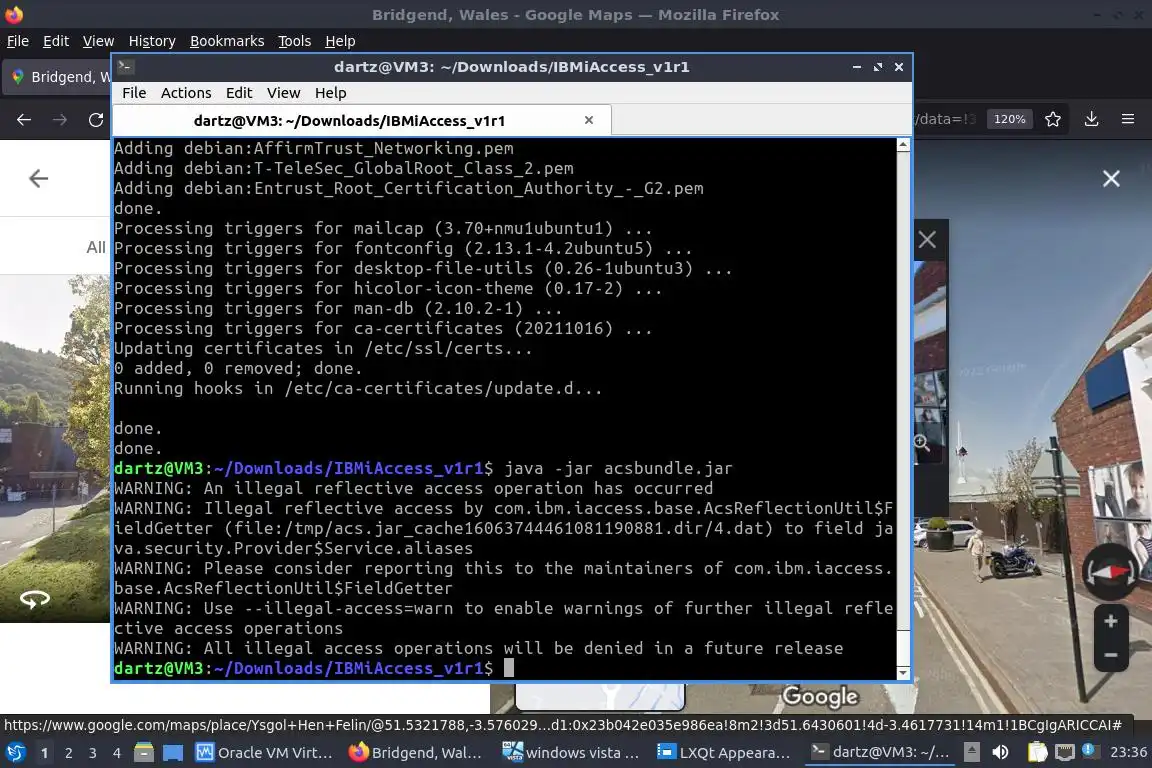Close the dartz@VM3 terminal tab
The height and width of the screenshot is (768, 1152).
click(588, 120)
